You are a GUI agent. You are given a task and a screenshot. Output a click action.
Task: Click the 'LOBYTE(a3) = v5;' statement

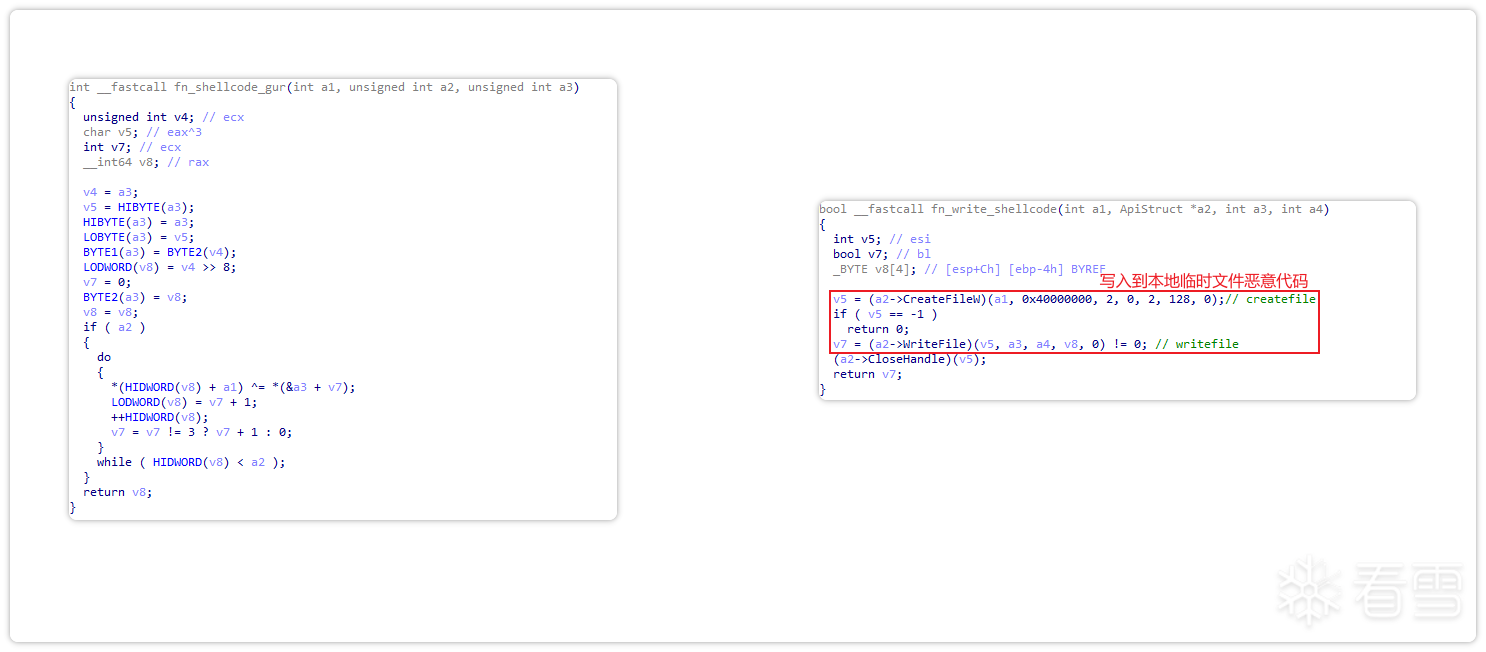(139, 237)
